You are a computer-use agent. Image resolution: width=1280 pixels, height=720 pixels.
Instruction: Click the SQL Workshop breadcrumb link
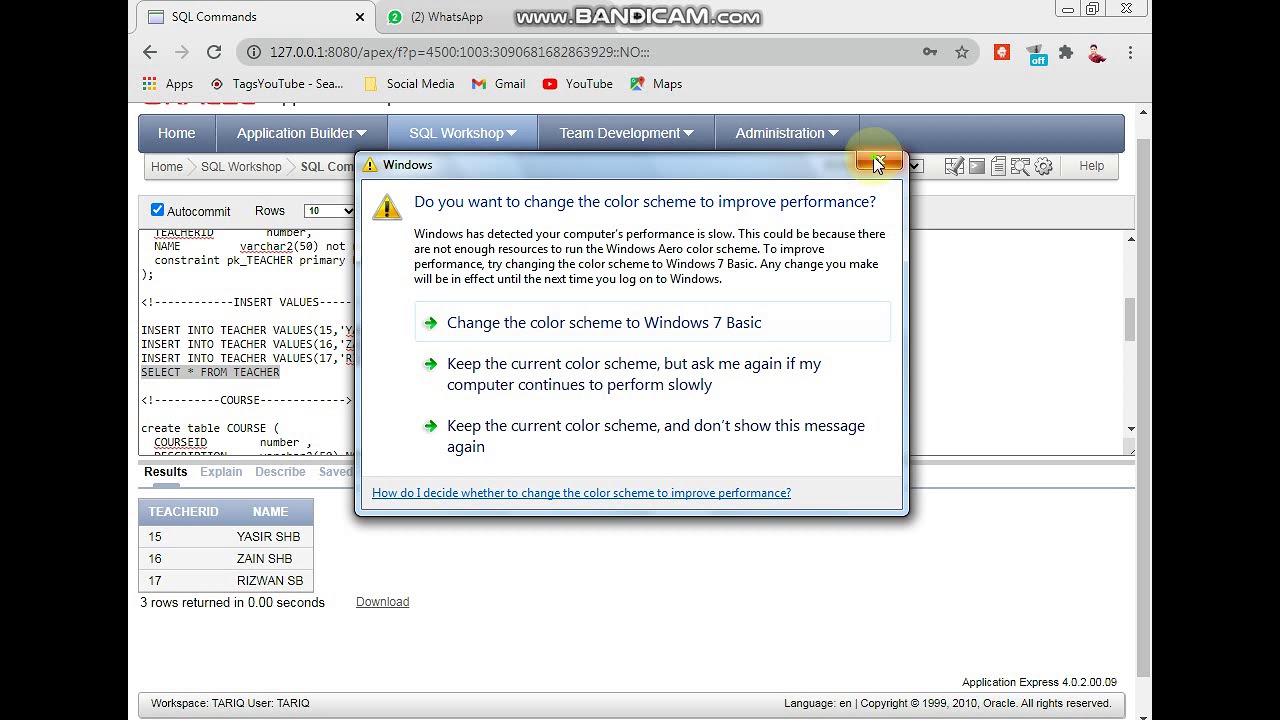tap(241, 167)
